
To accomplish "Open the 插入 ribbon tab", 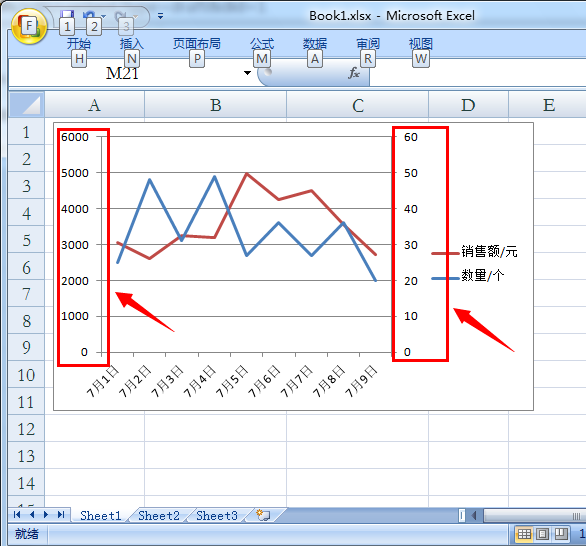I will [x=132, y=44].
